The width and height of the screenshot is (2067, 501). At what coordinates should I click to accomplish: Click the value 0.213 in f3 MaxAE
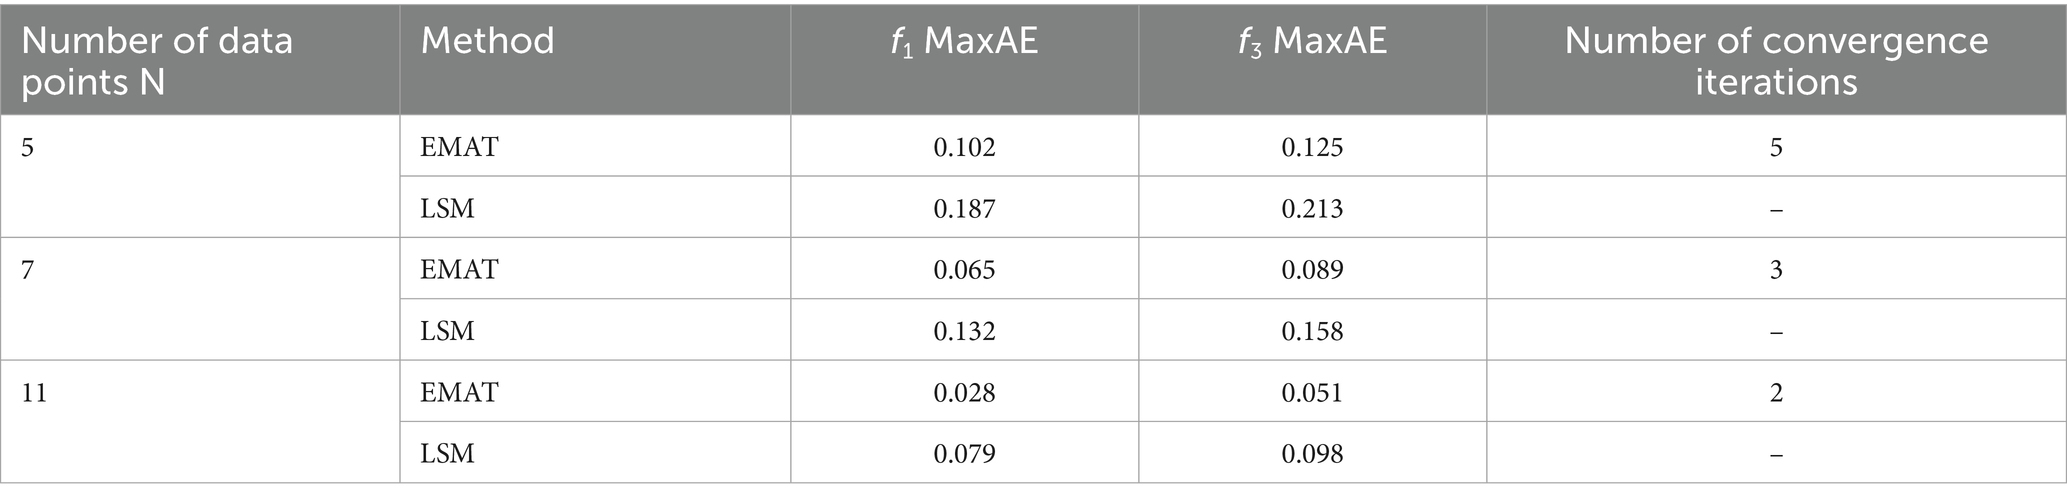point(1313,207)
